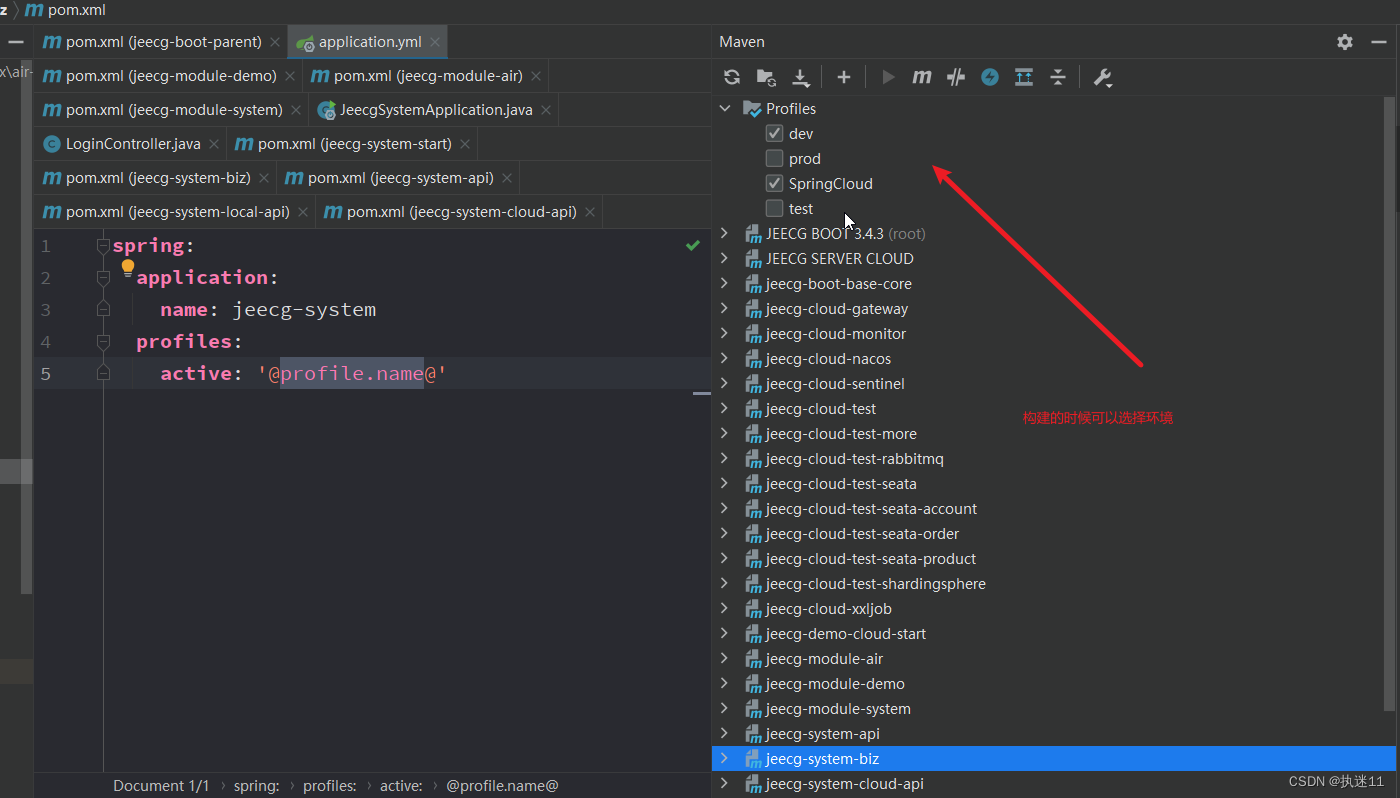Click 'Document 1/1' breadcrumb

[x=161, y=786]
